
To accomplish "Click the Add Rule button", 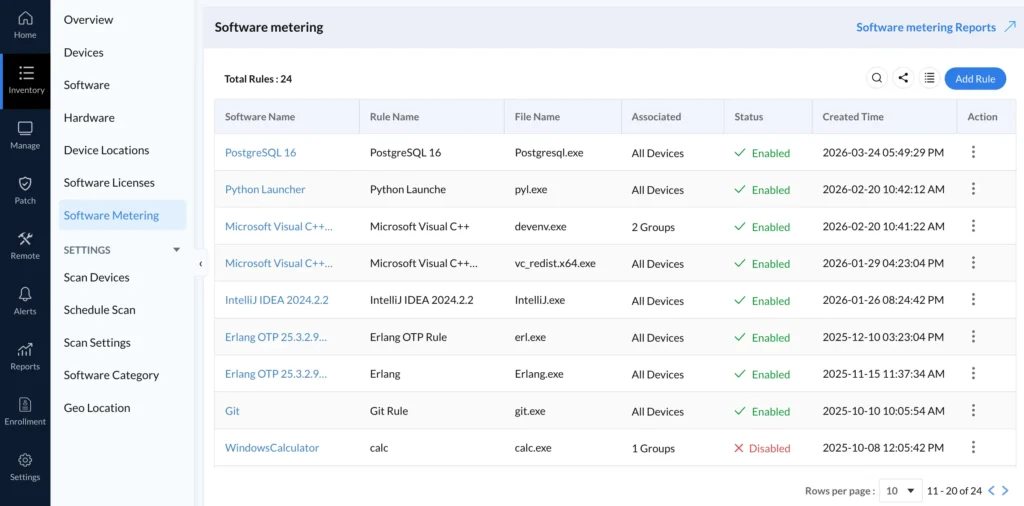I will point(975,78).
